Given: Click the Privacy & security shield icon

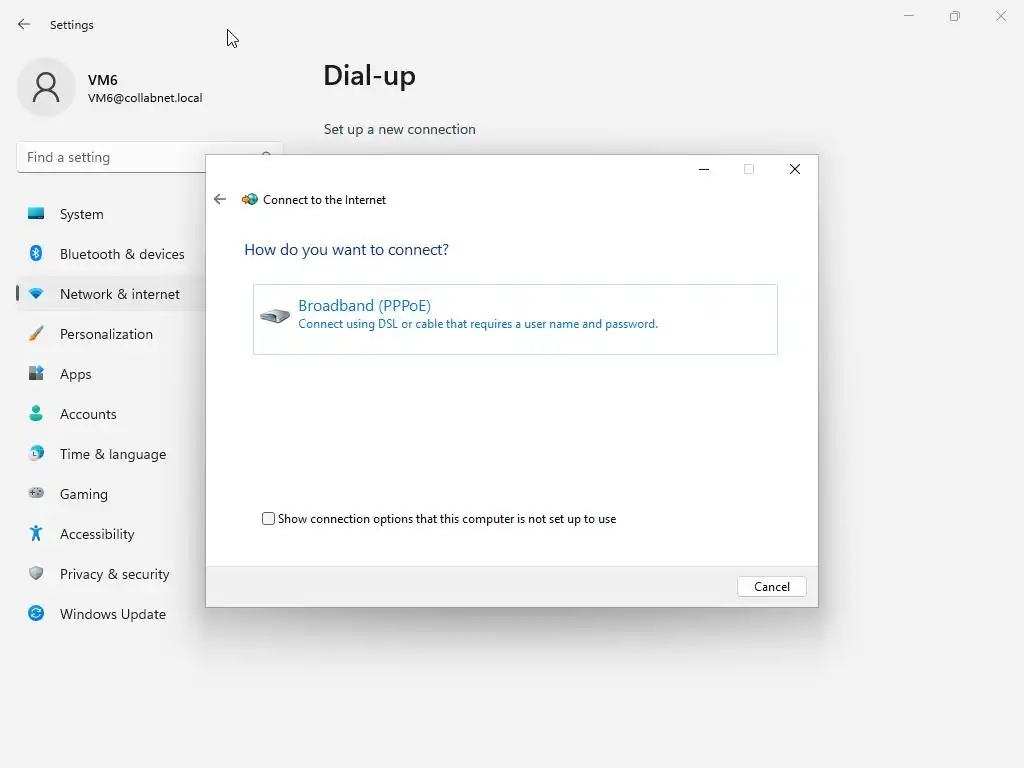Looking at the screenshot, I should [x=36, y=573].
